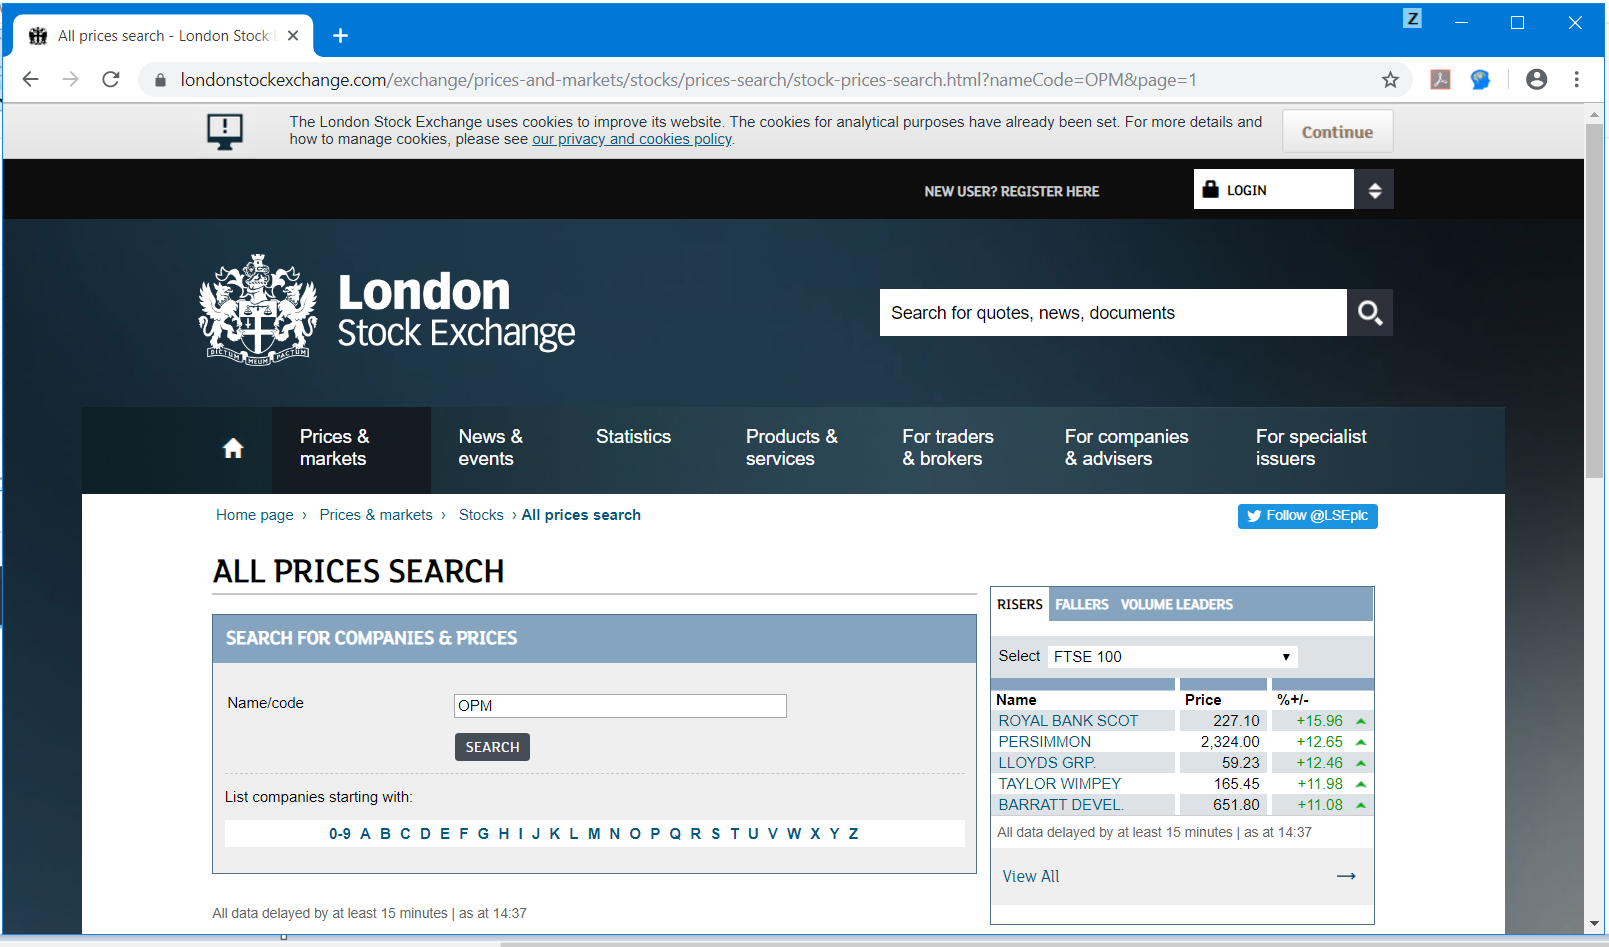Open the Chrome profile avatar icon

point(1537,80)
